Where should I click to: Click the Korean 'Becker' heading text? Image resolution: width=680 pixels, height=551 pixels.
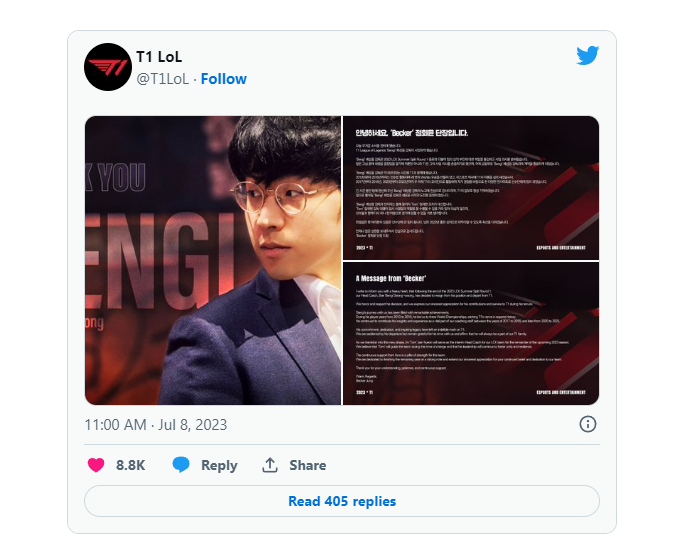click(x=412, y=133)
